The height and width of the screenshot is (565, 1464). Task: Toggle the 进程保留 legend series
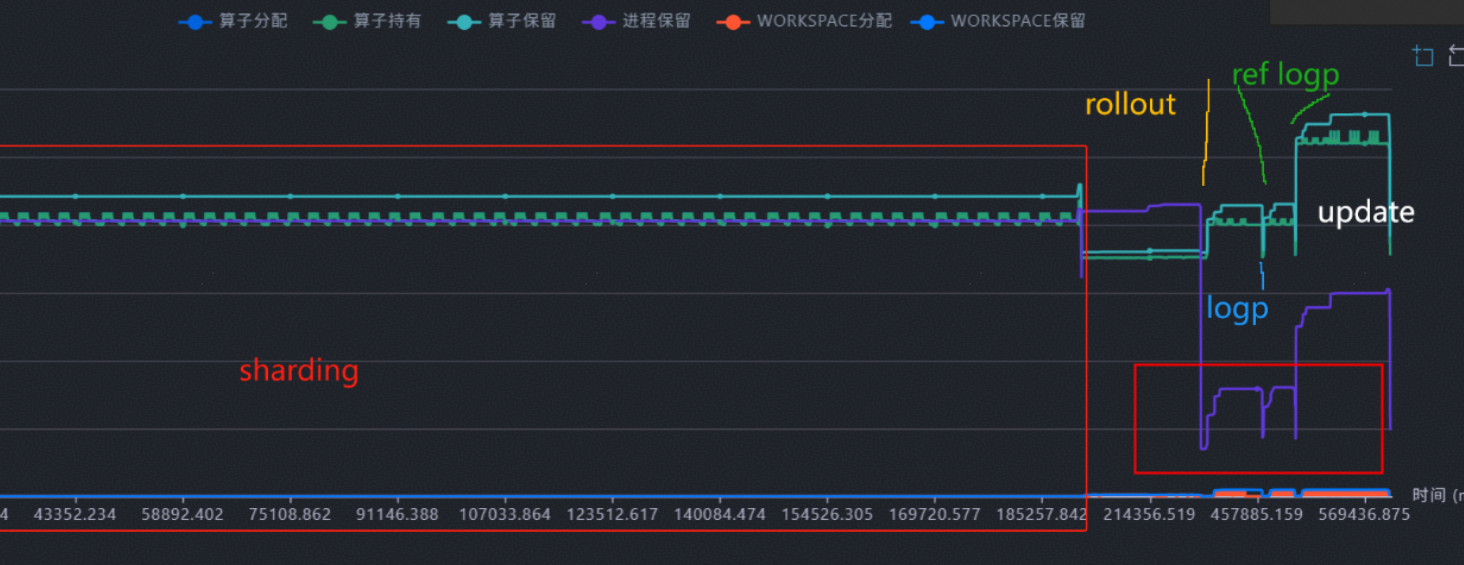(635, 21)
